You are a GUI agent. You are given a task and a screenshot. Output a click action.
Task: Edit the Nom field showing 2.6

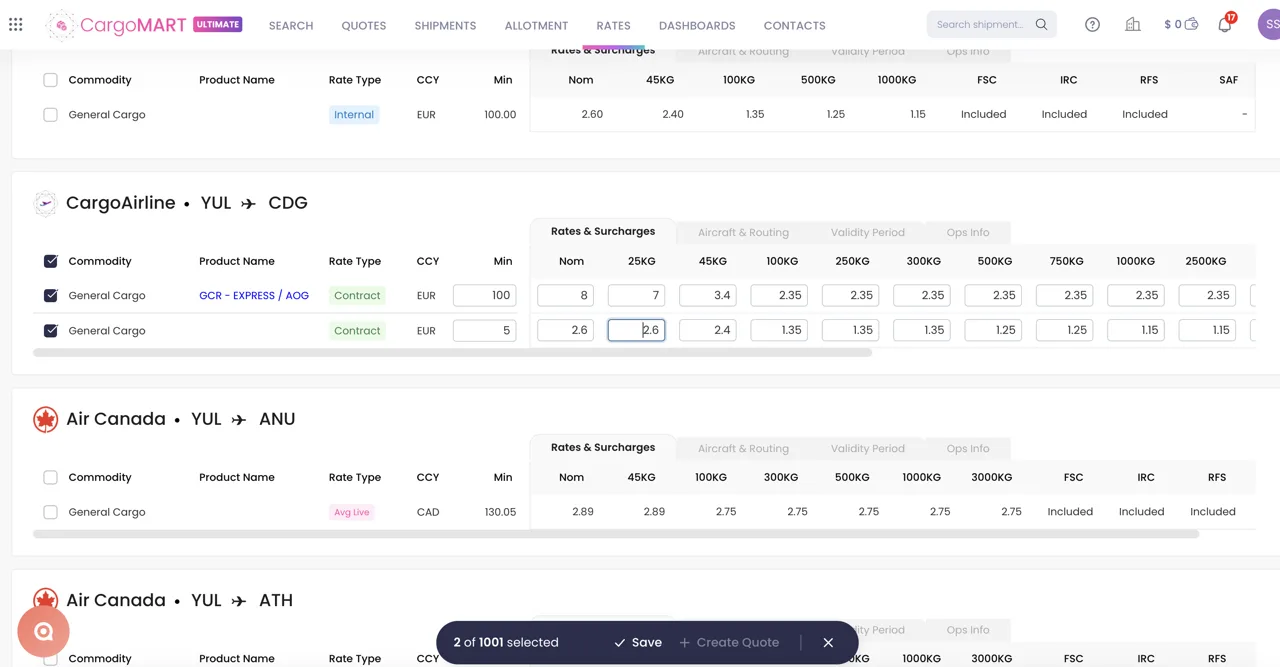click(x=565, y=330)
